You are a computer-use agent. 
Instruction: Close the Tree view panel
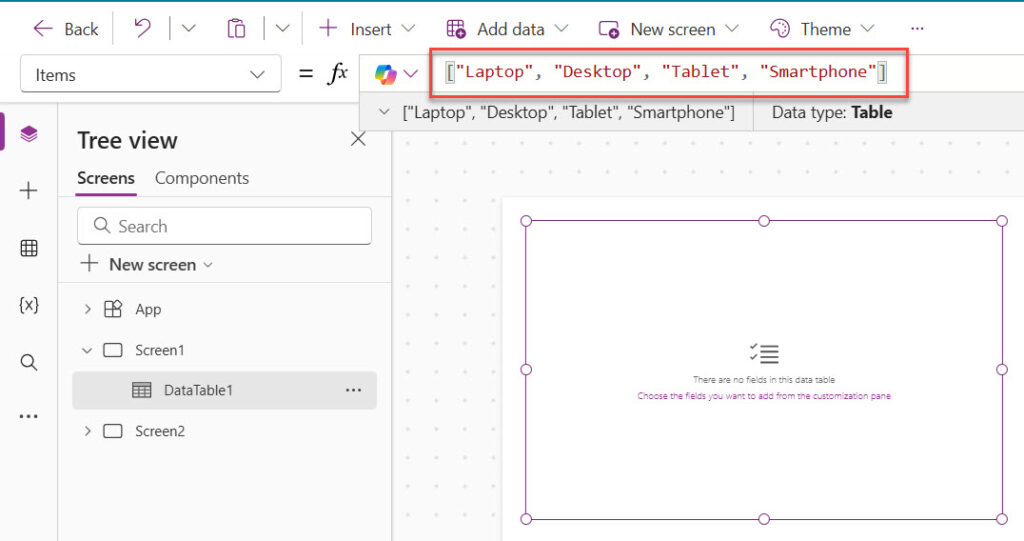pyautogui.click(x=358, y=140)
